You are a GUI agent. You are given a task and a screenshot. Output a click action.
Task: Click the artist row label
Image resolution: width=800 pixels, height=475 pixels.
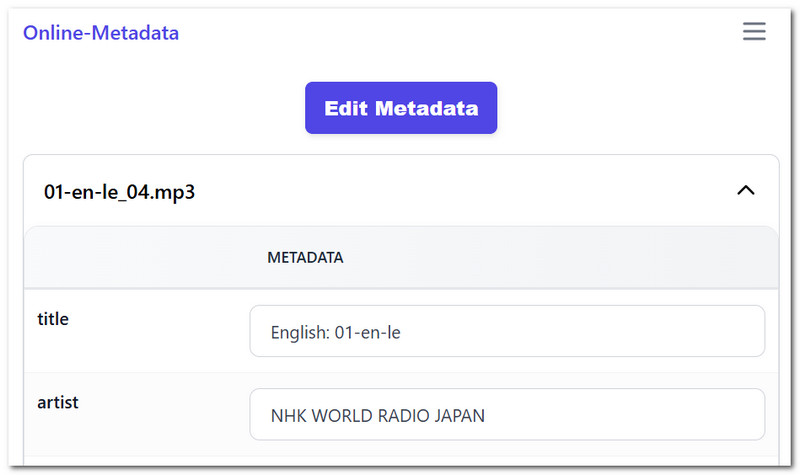(58, 403)
